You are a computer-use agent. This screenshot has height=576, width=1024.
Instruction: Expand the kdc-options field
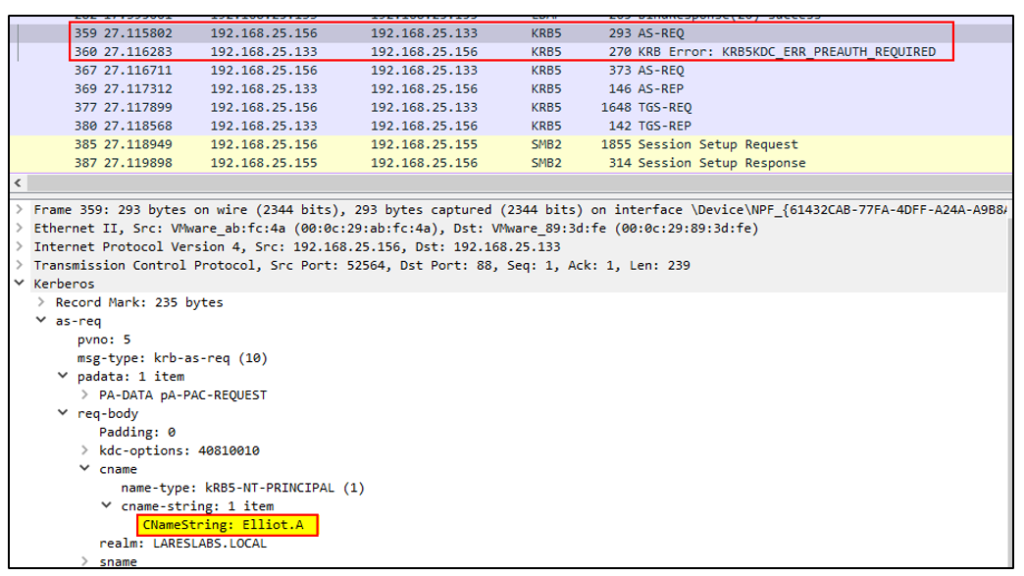[85, 450]
